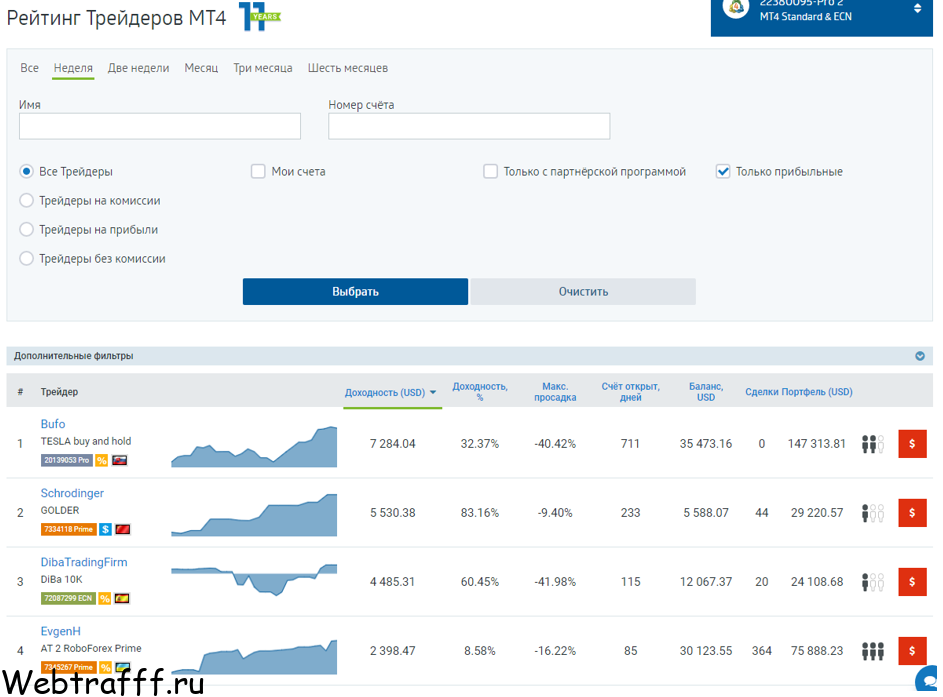The image size is (943, 697).
Task: Click the country flag icon under Bufo
Action: pos(120,461)
